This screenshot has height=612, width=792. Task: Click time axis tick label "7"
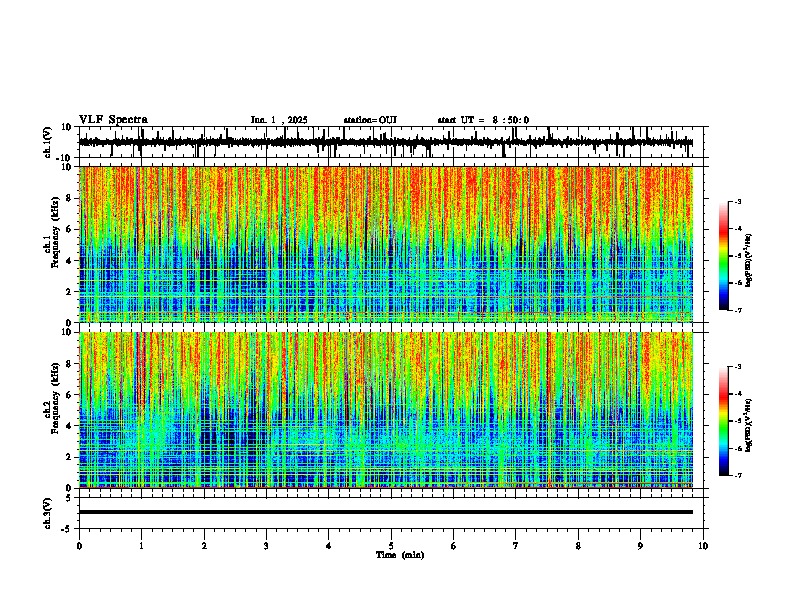coord(516,546)
